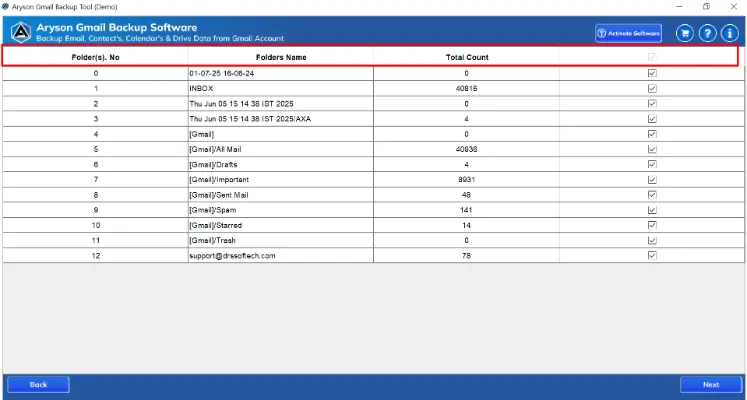
Task: Select the [Gmail]/Sent Mail folder name
Action: (219, 195)
